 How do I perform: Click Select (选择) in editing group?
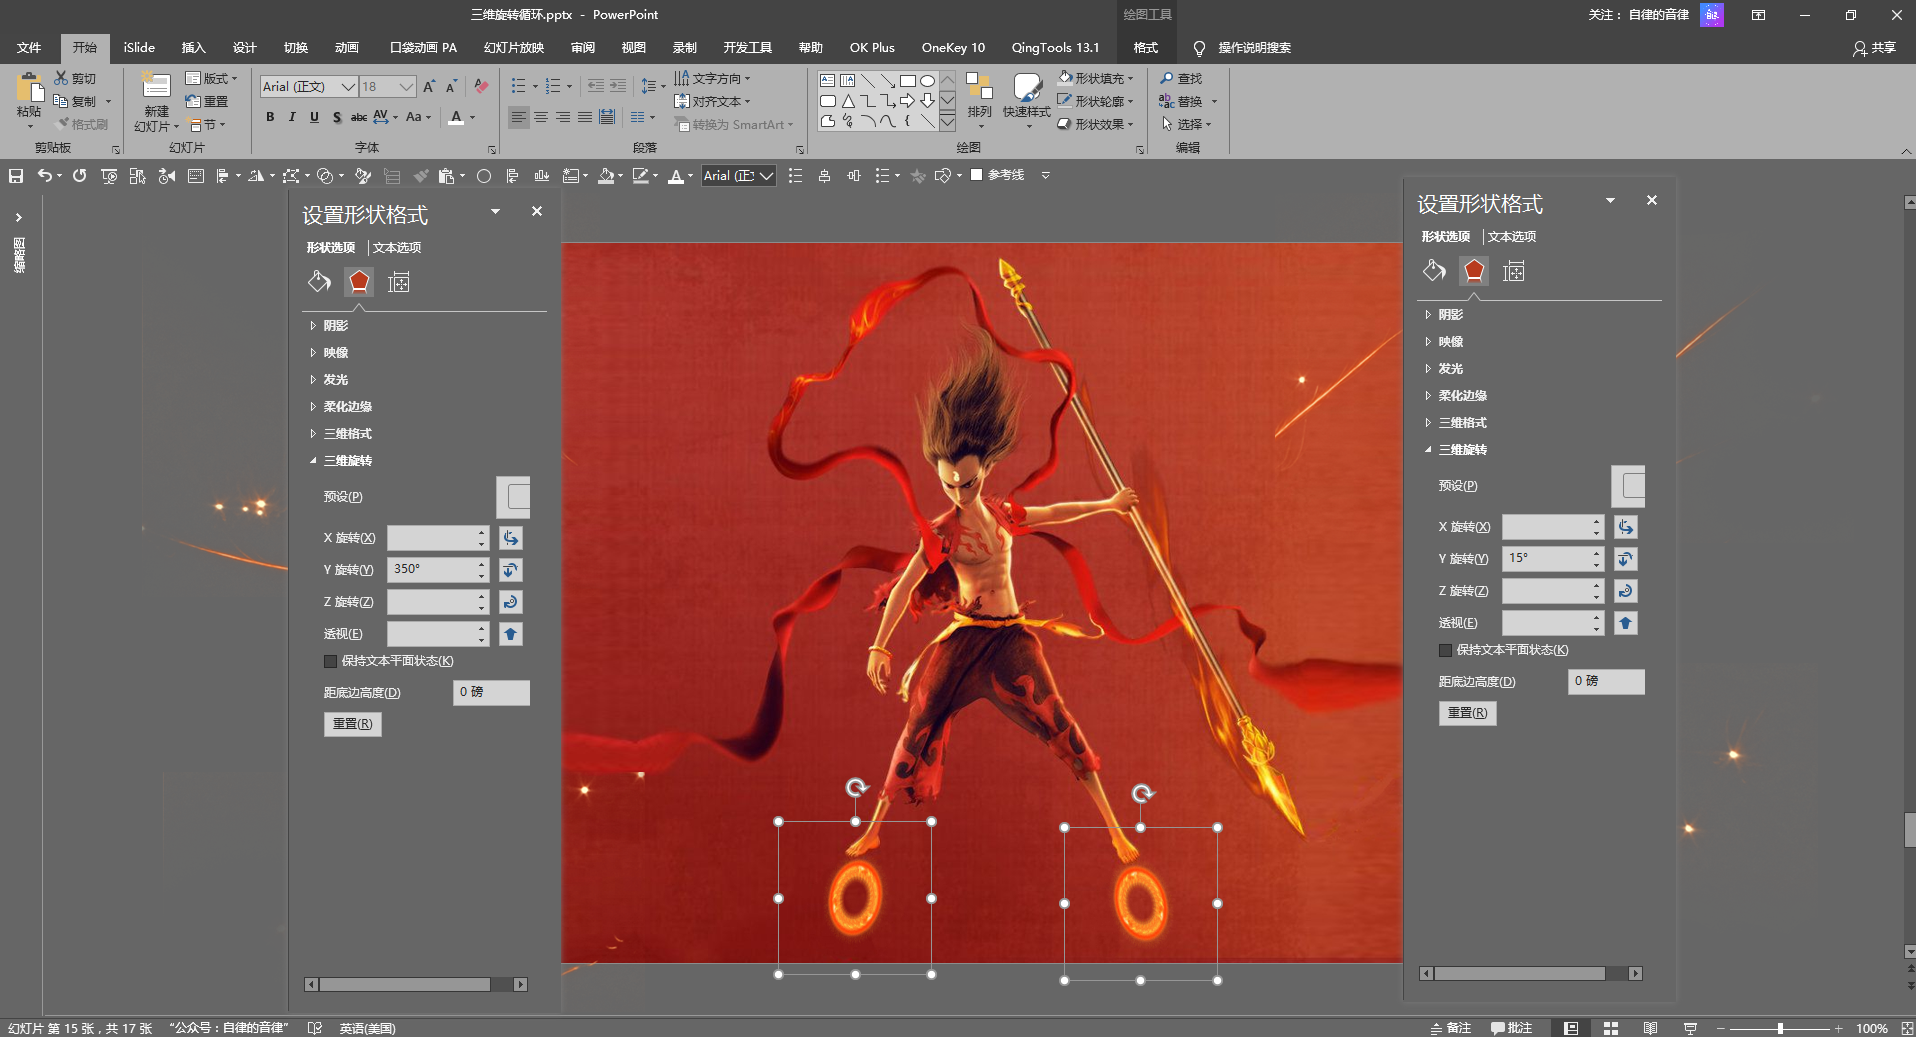[1186, 124]
